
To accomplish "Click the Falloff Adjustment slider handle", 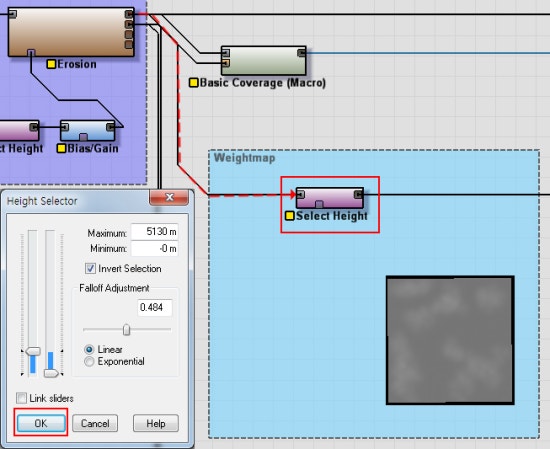I will 126,330.
